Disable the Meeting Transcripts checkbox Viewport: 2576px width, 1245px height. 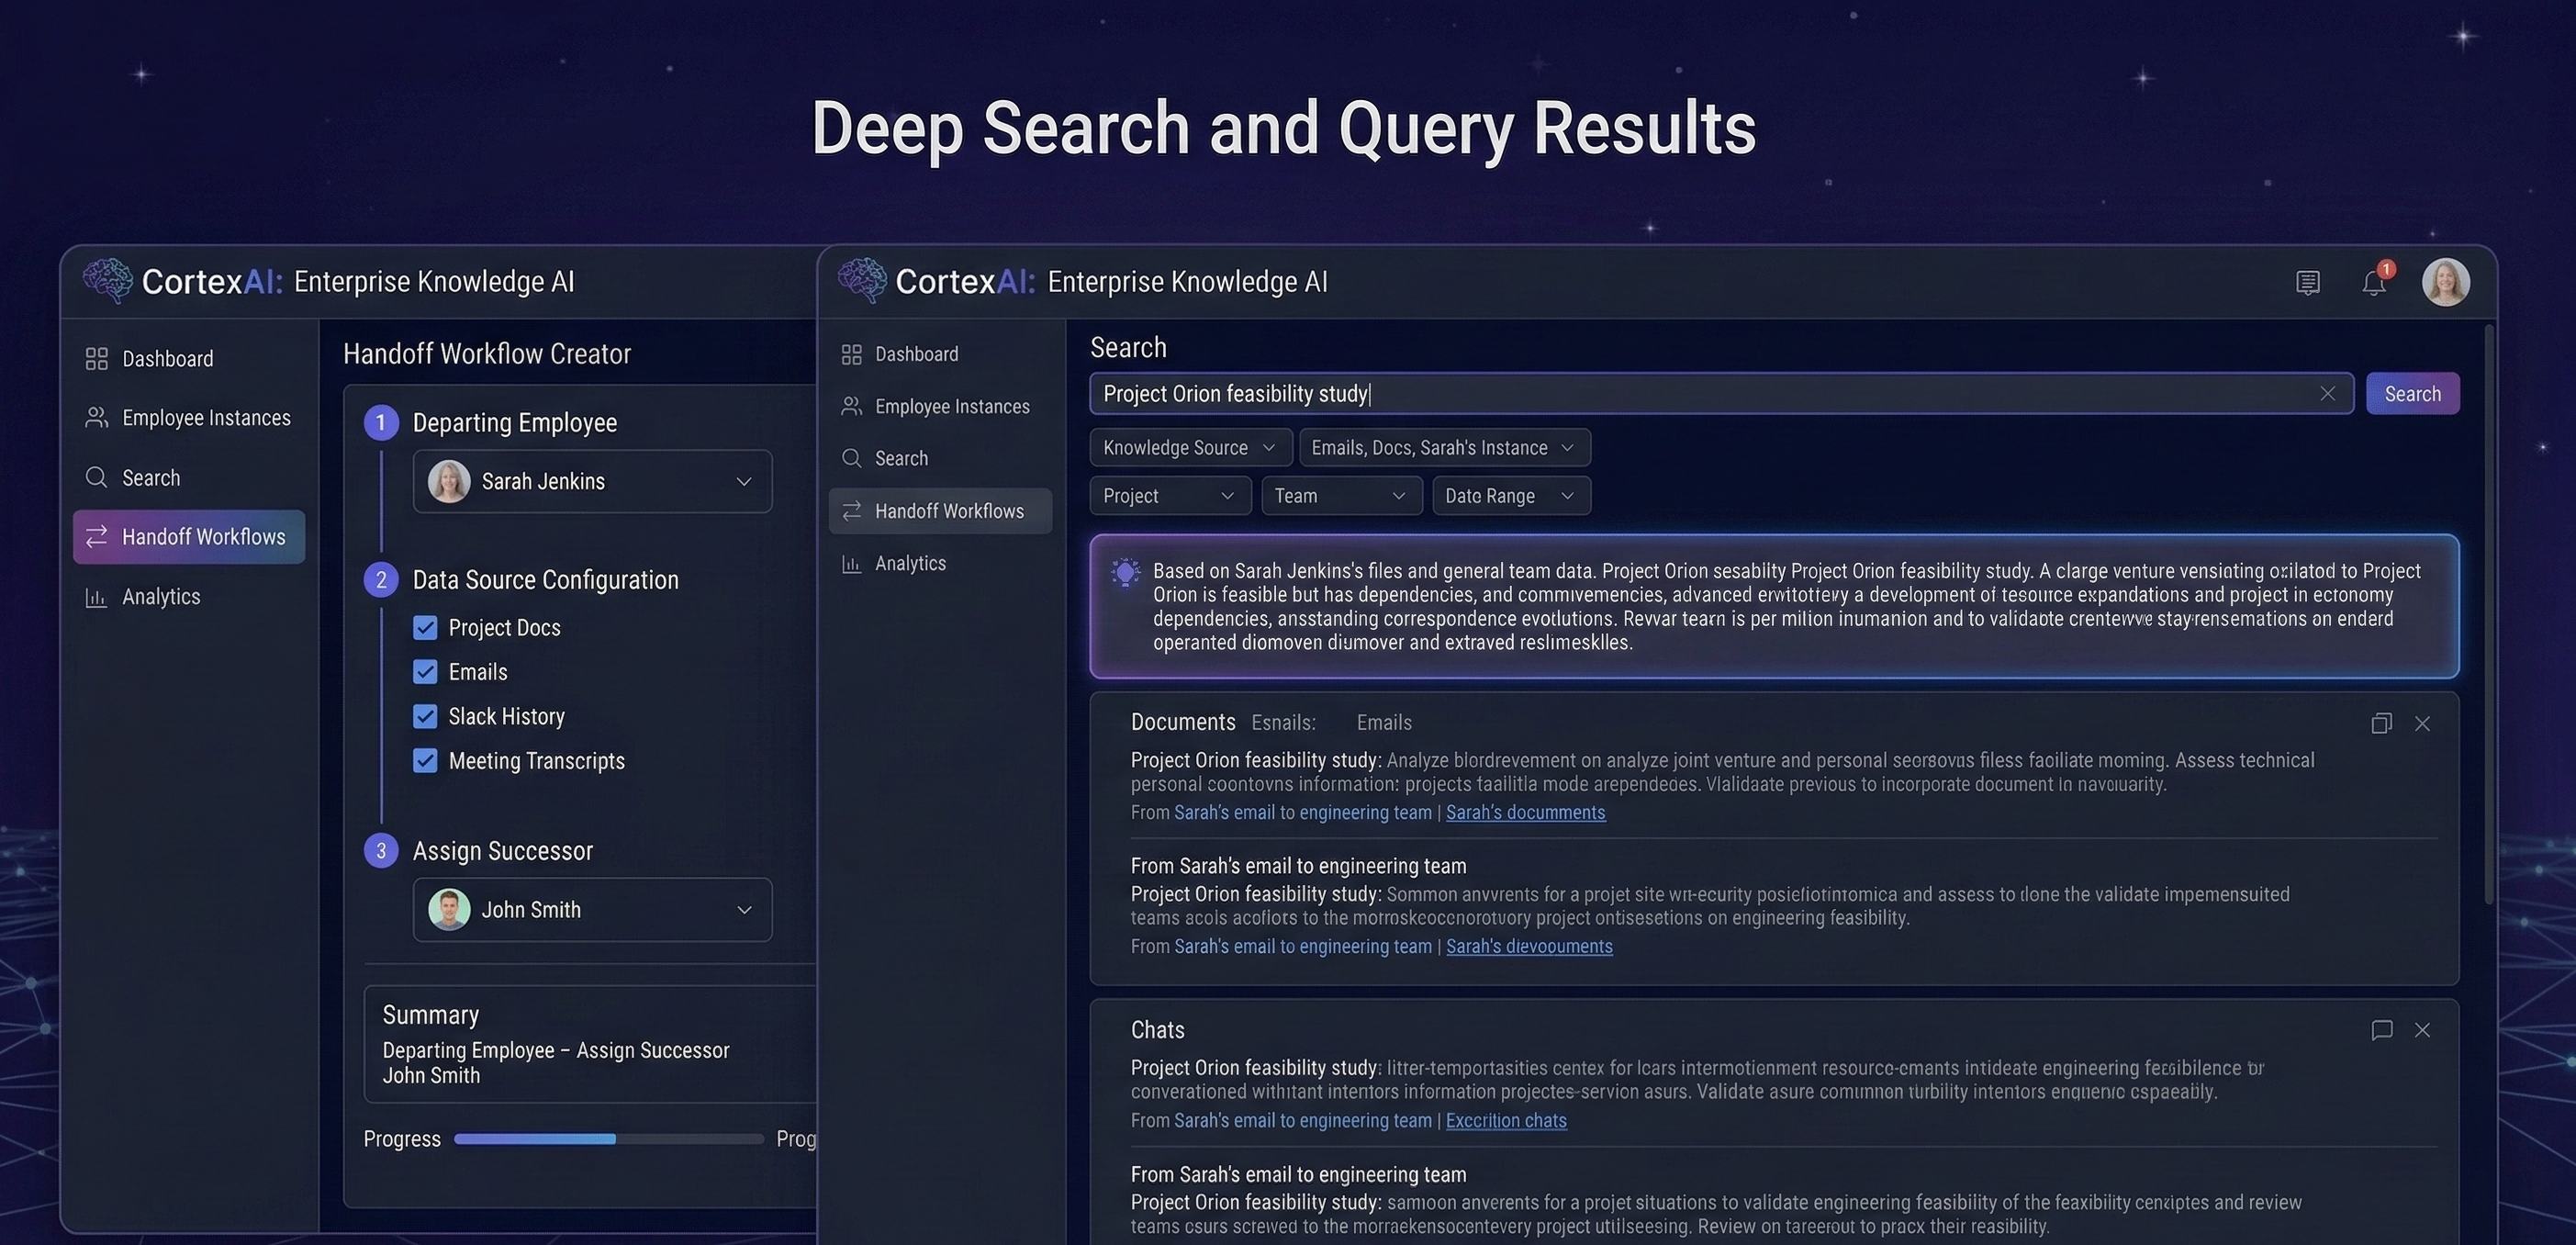[425, 760]
